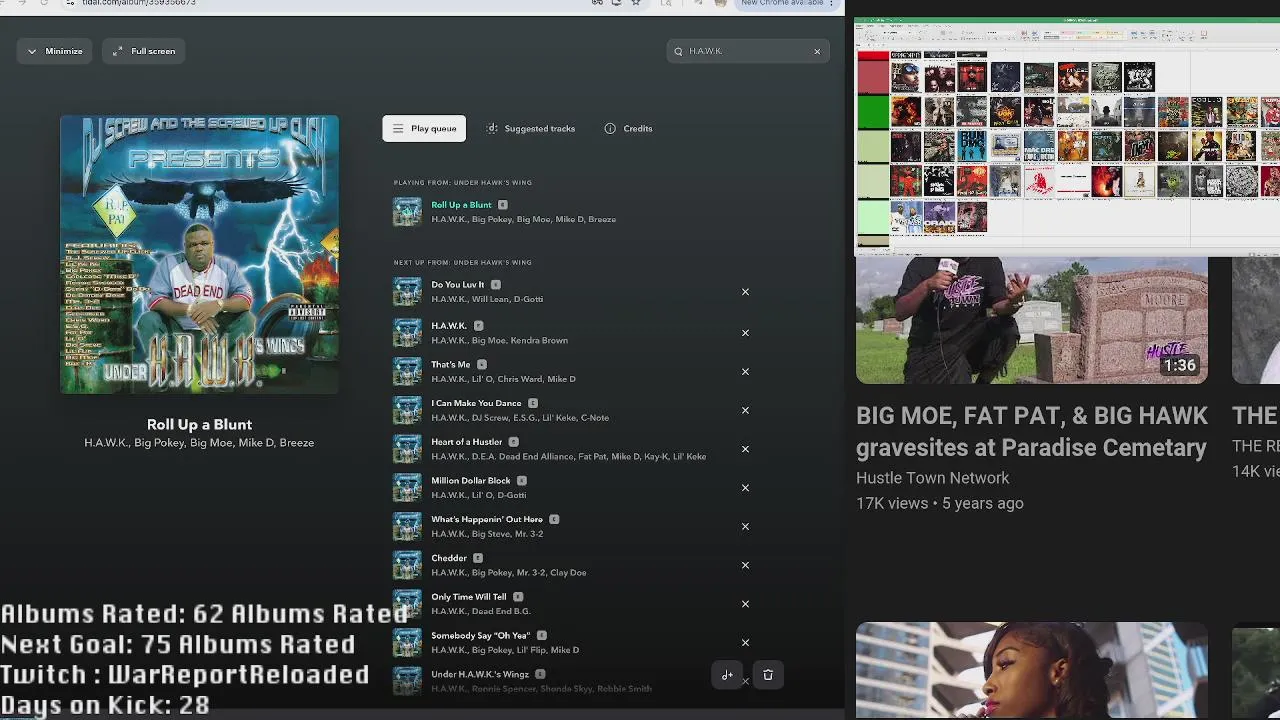This screenshot has height=720, width=1280.
Task: Minimize the now playing view
Action: pos(55,51)
